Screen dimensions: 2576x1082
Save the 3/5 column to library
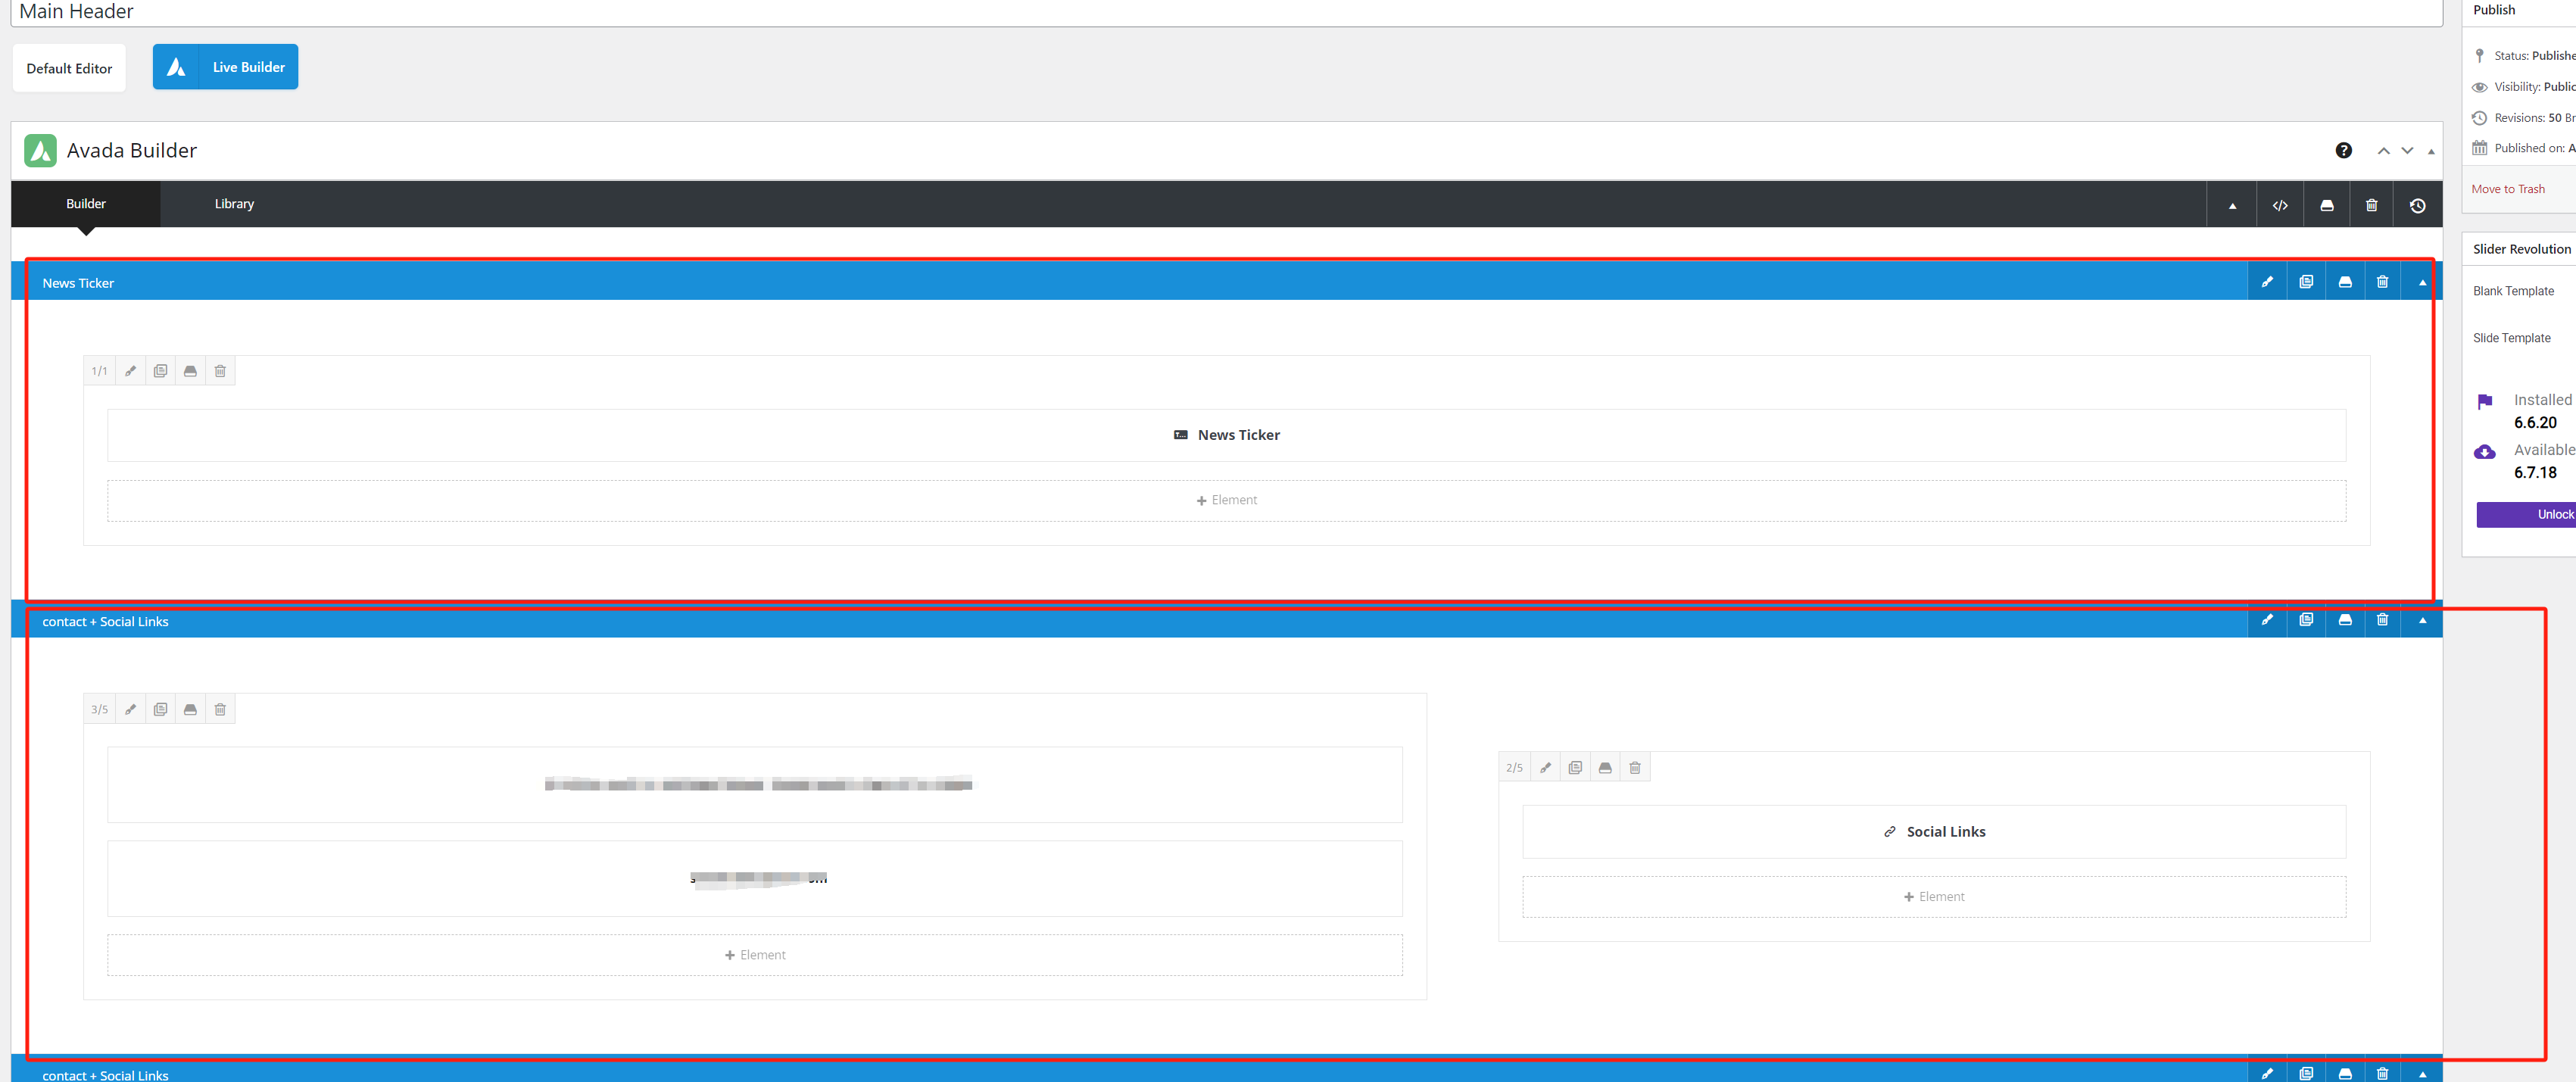(x=190, y=709)
